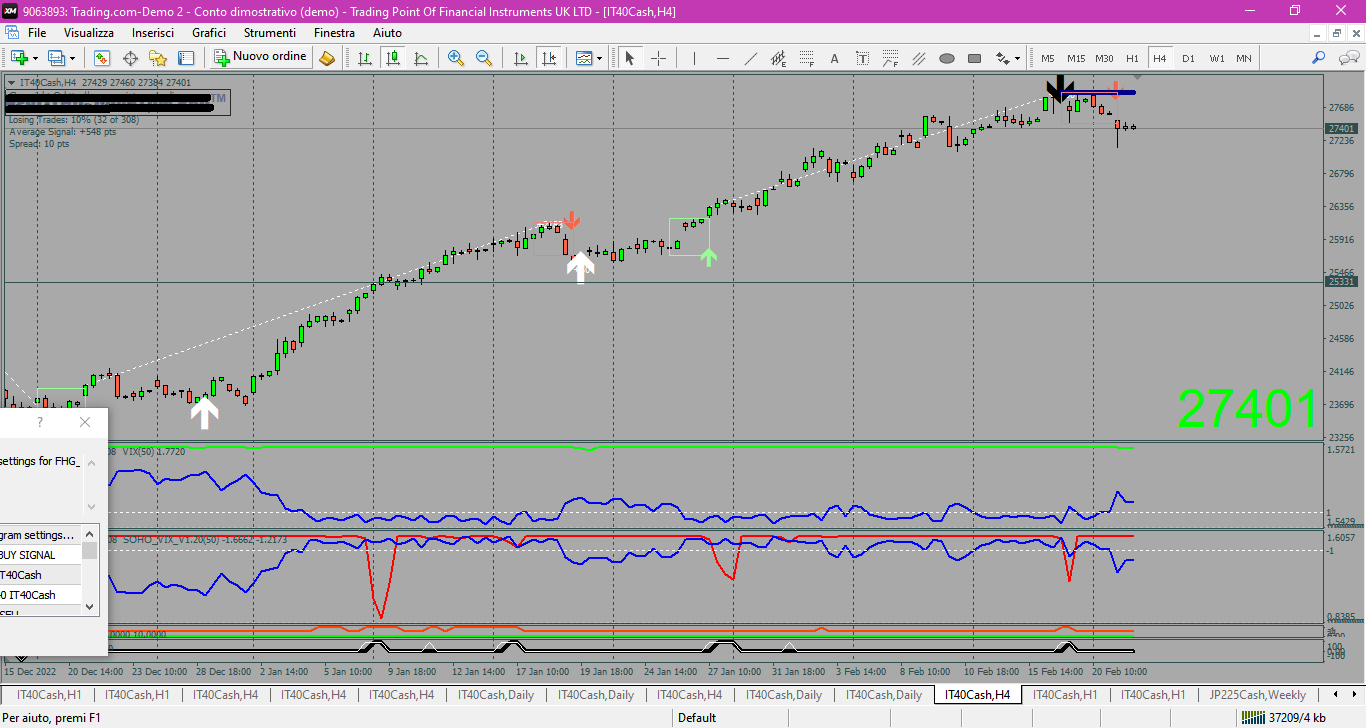
Task: Select the Fibonacci arcs tool
Action: pyautogui.click(x=890, y=58)
